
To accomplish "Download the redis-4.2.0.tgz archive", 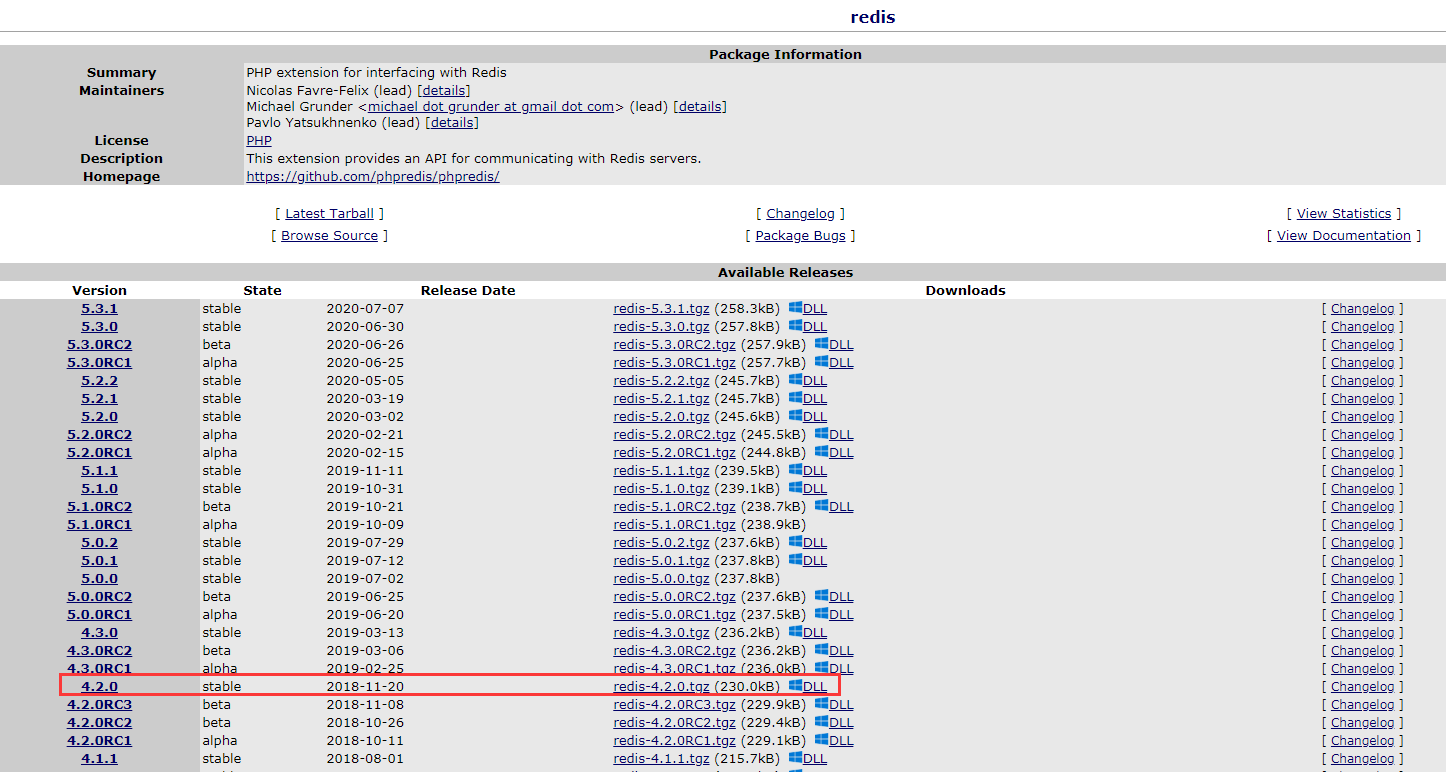I will (659, 686).
